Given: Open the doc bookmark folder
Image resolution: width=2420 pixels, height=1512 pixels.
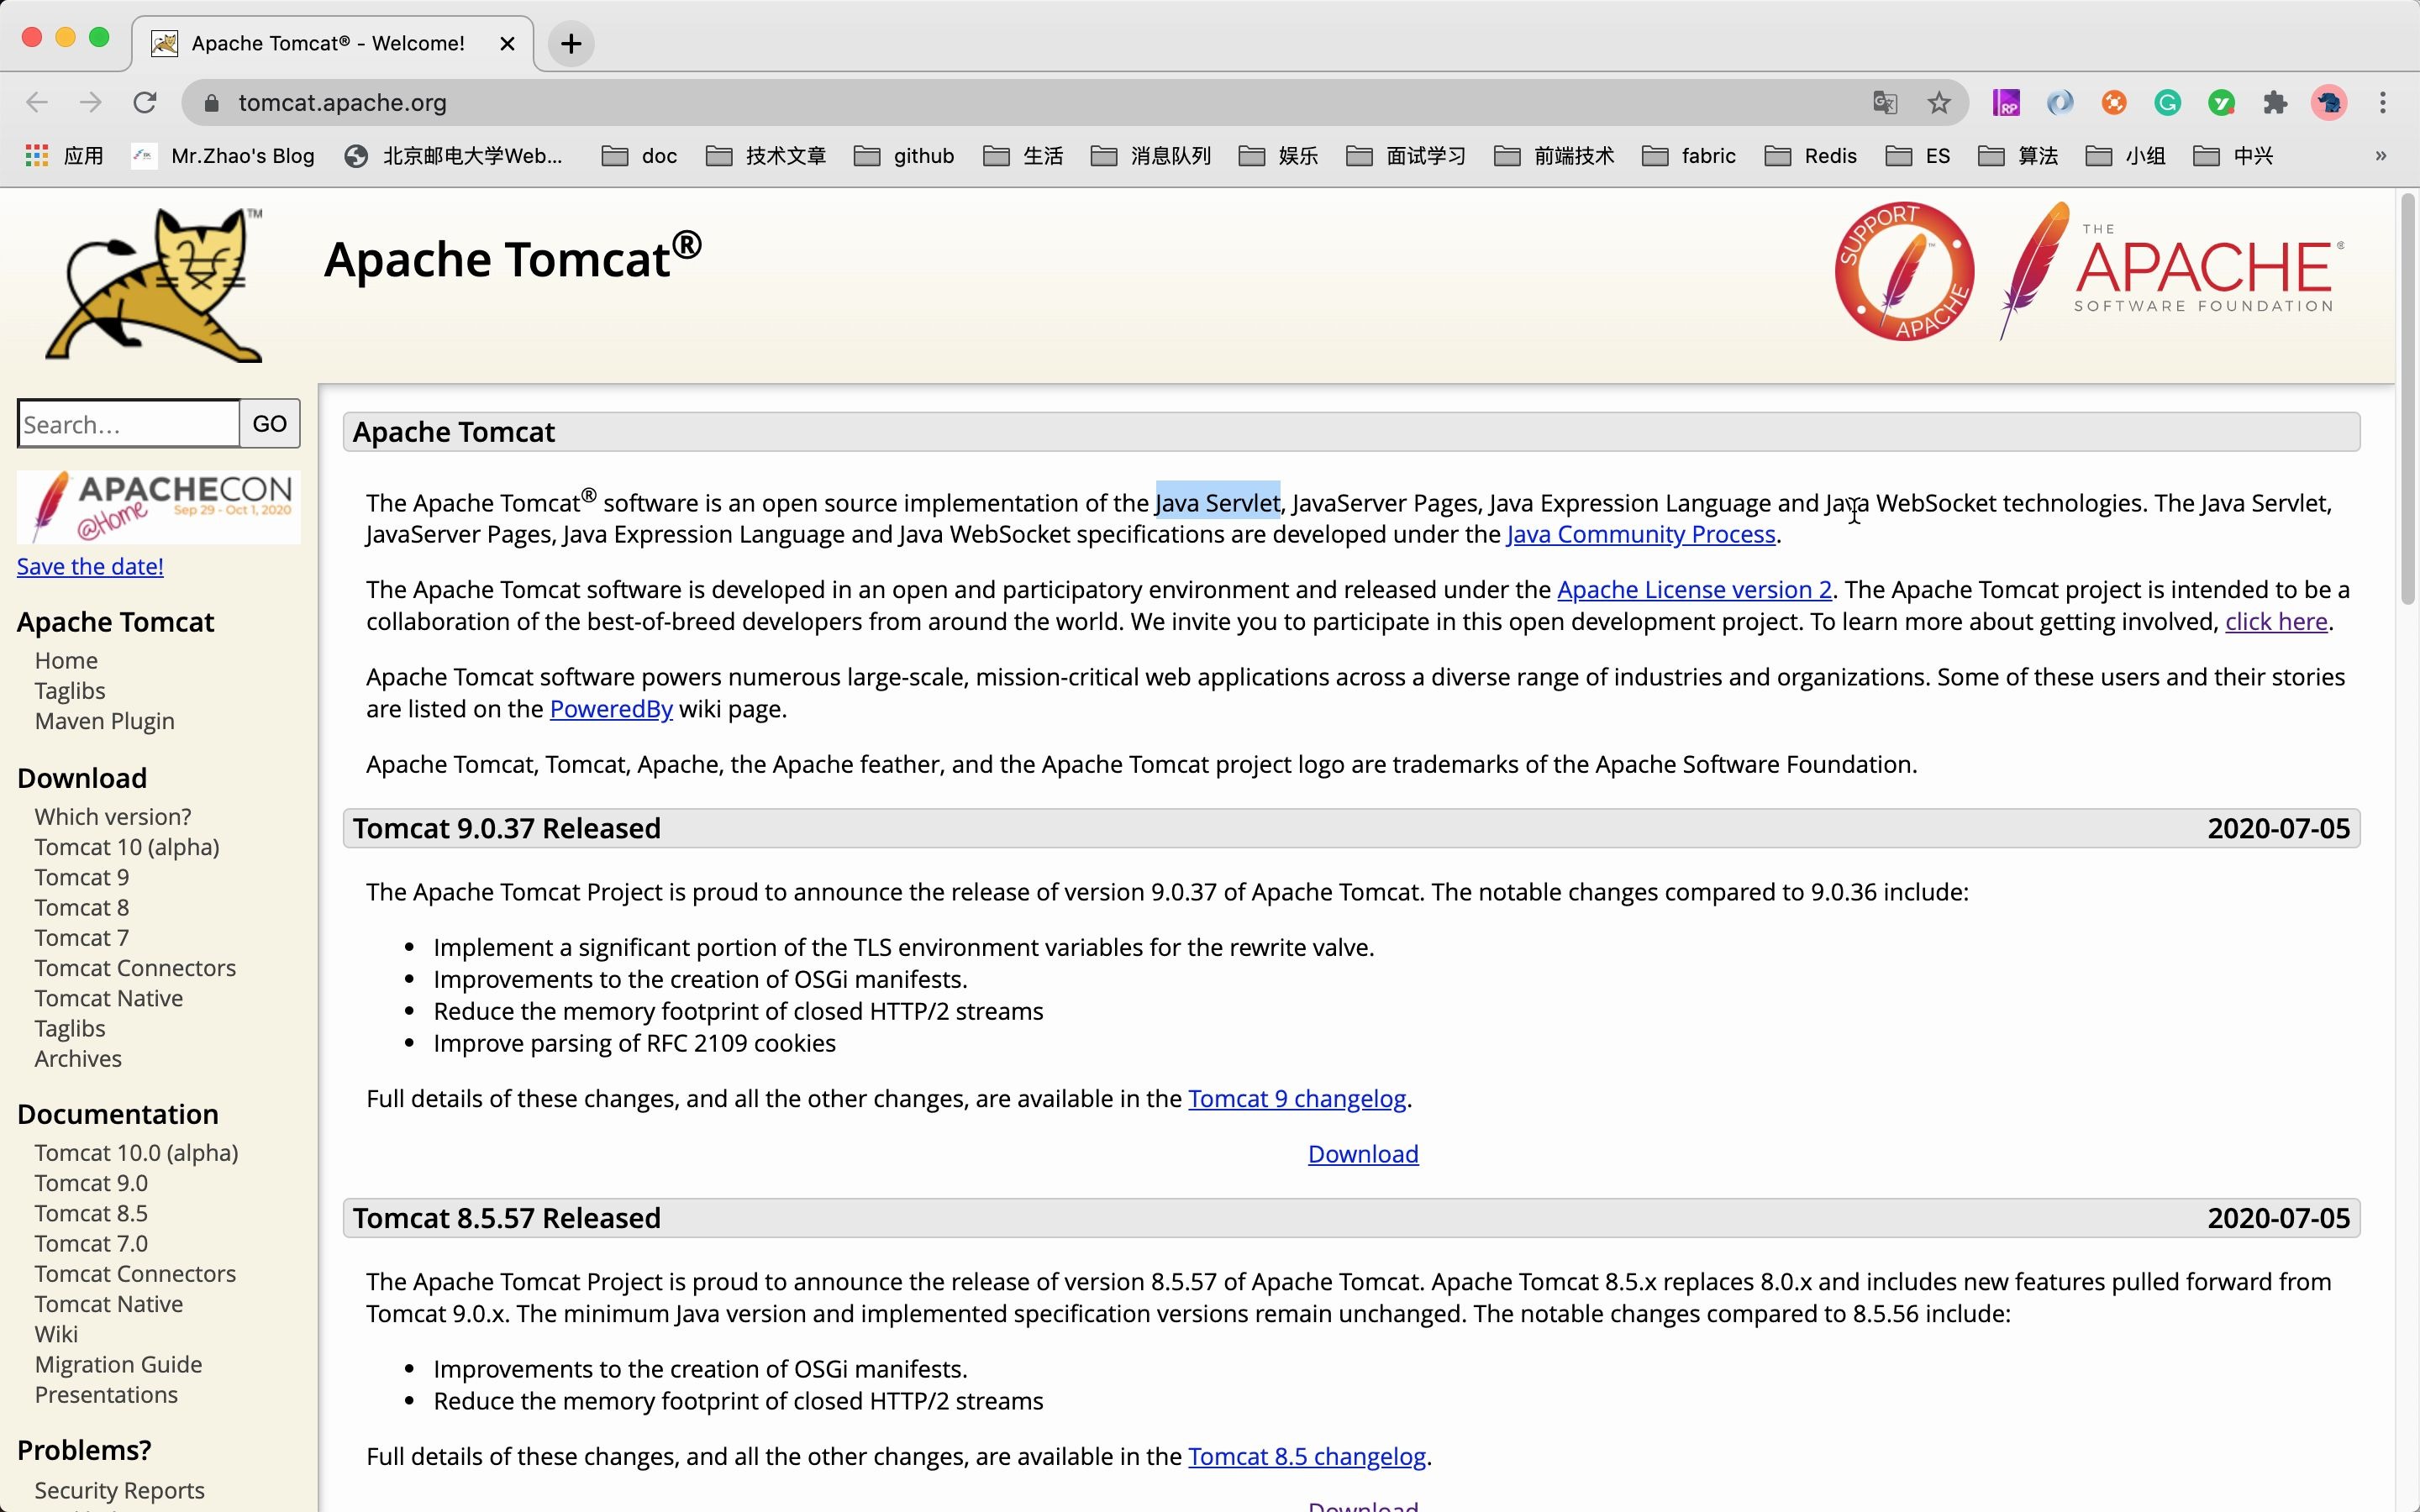Looking at the screenshot, I should 639,155.
